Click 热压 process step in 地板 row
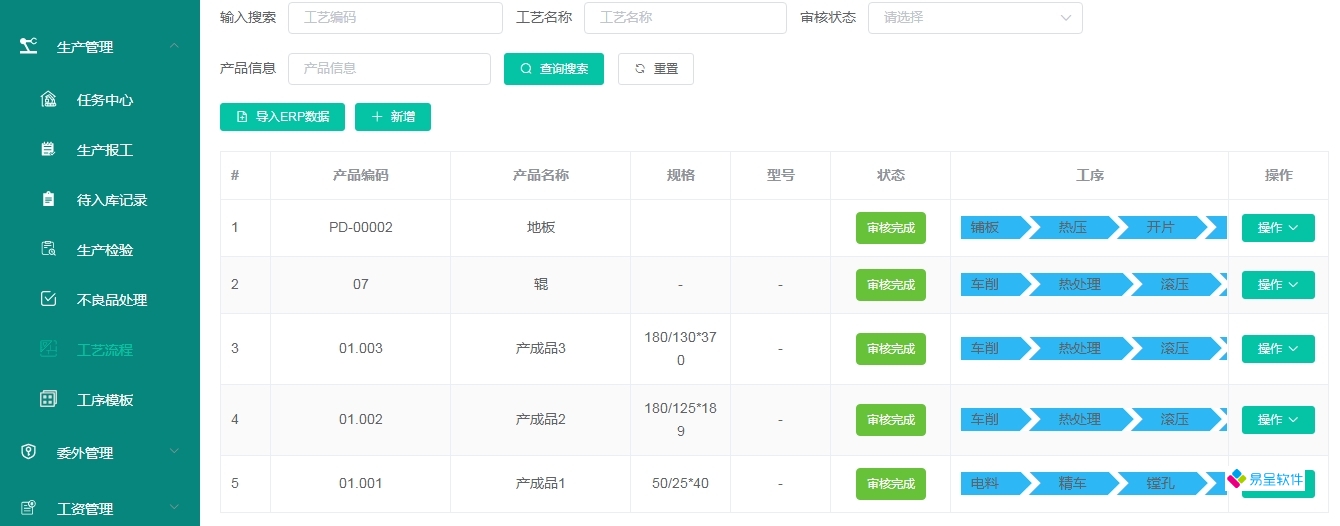Viewport: 1340px width, 526px height. 1073,228
